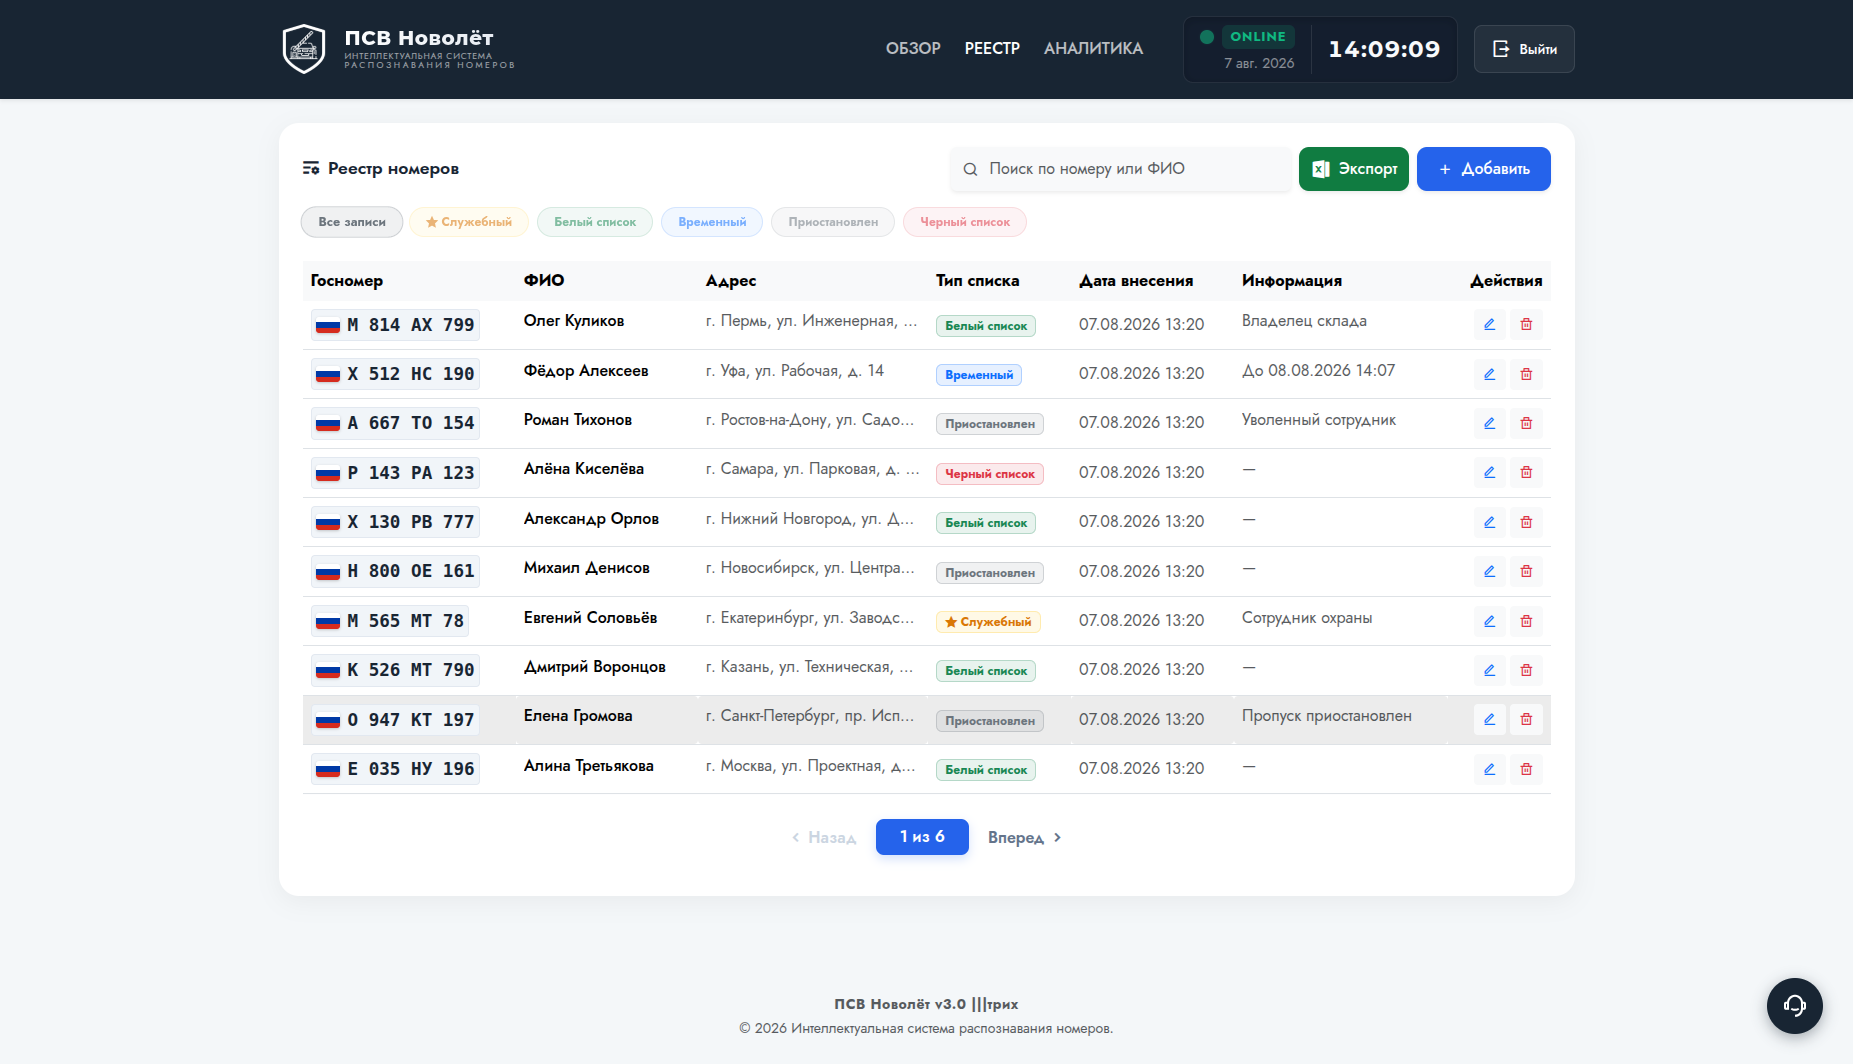Delete Михаил Денисов's record

coord(1526,571)
